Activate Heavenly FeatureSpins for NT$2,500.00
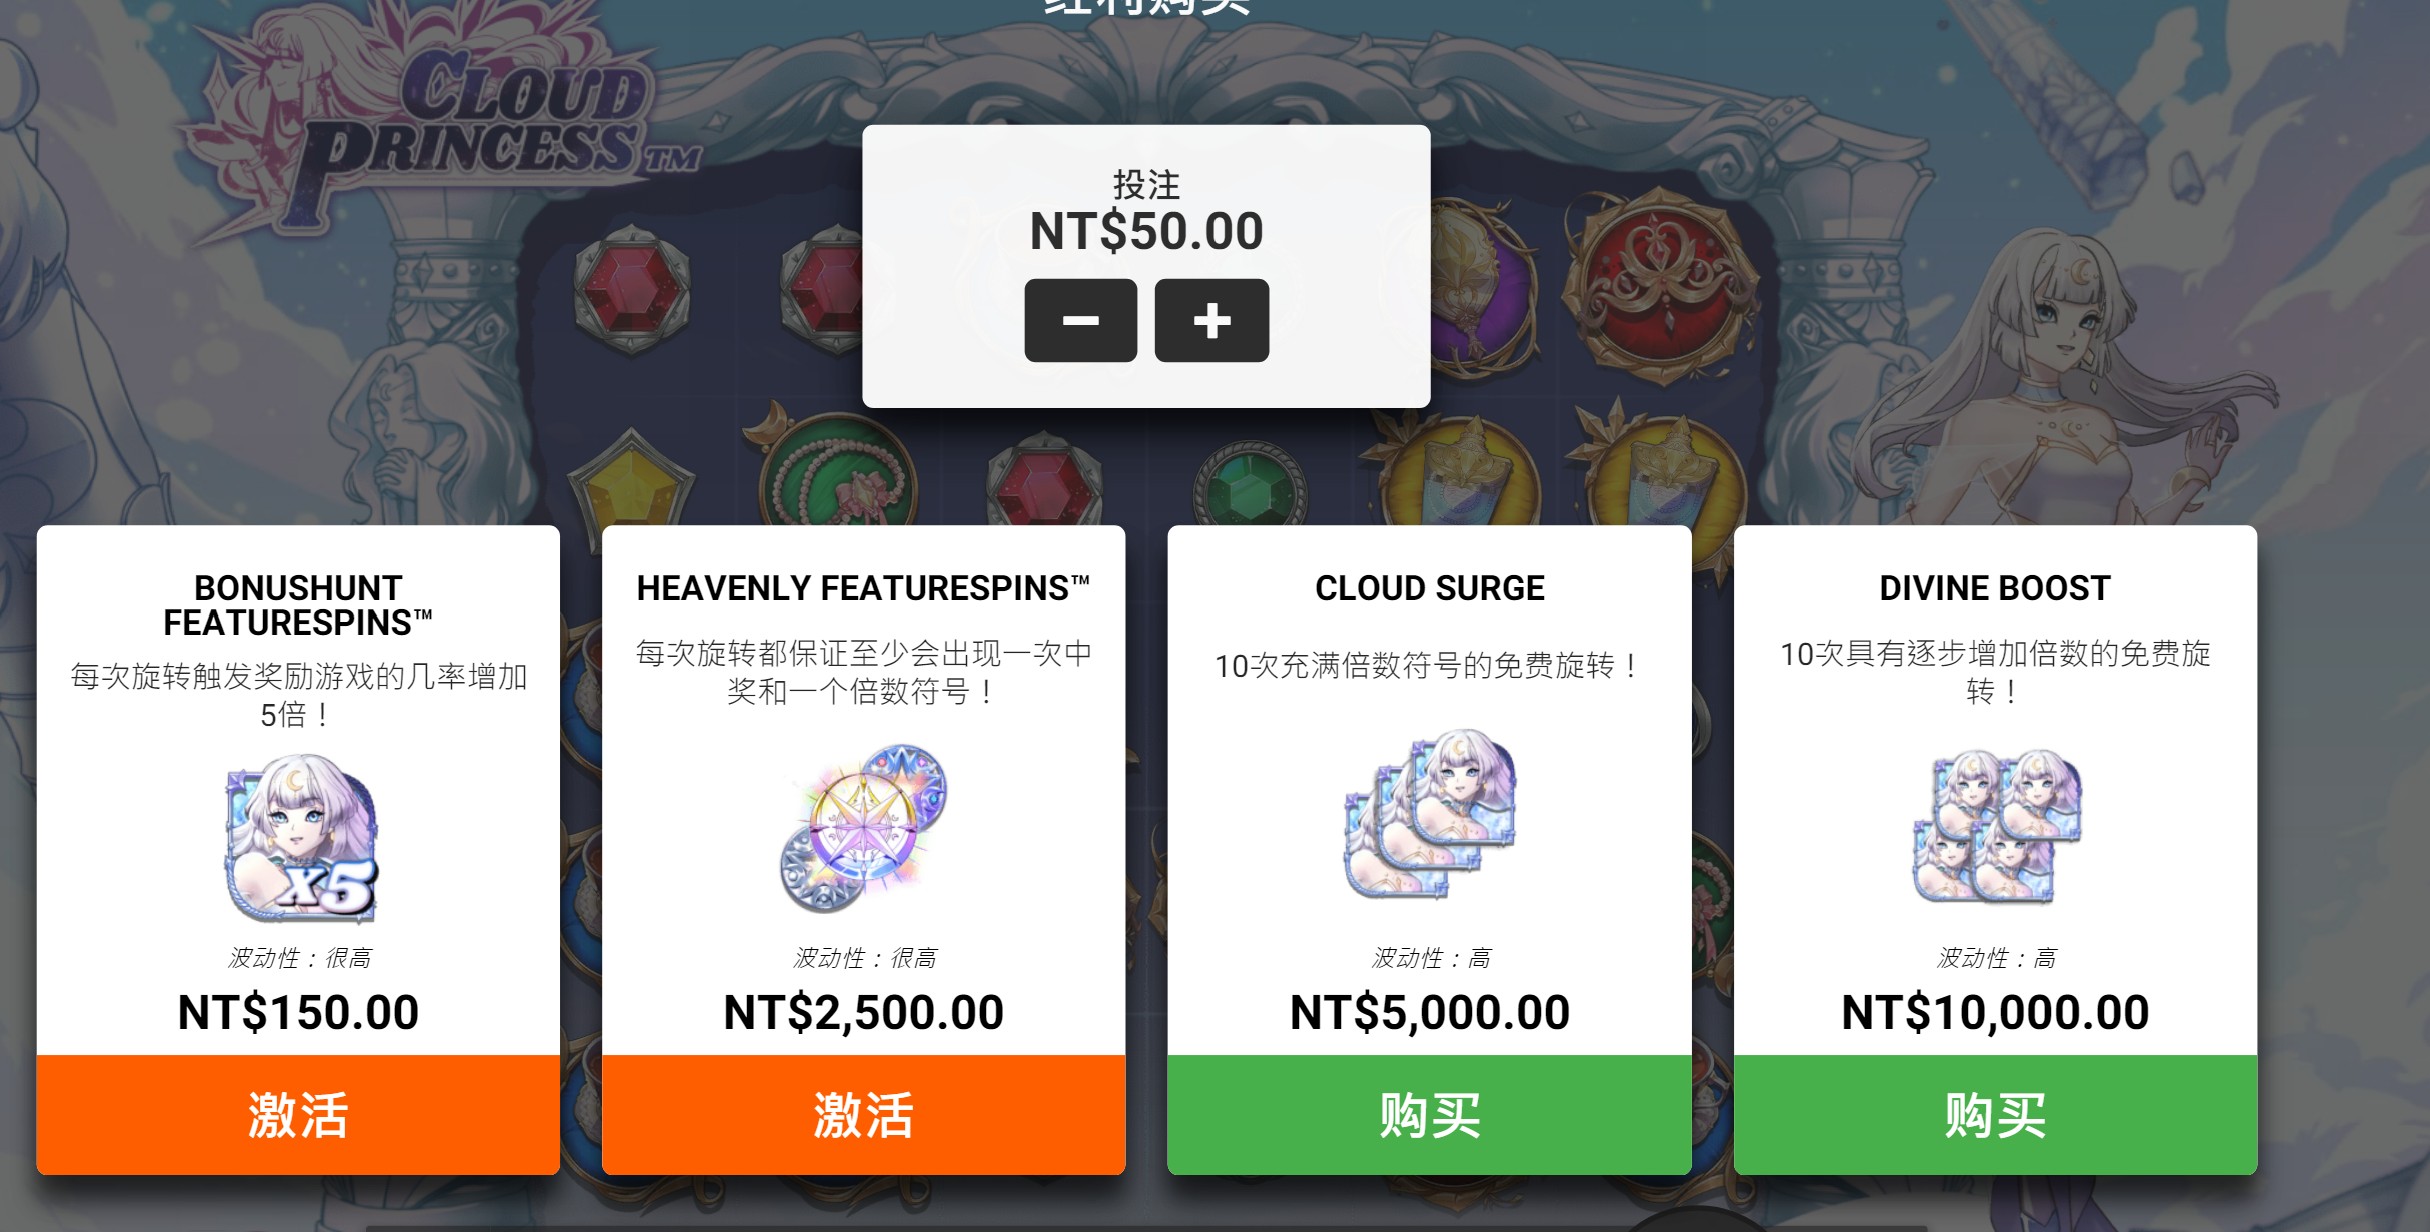 pos(863,1114)
